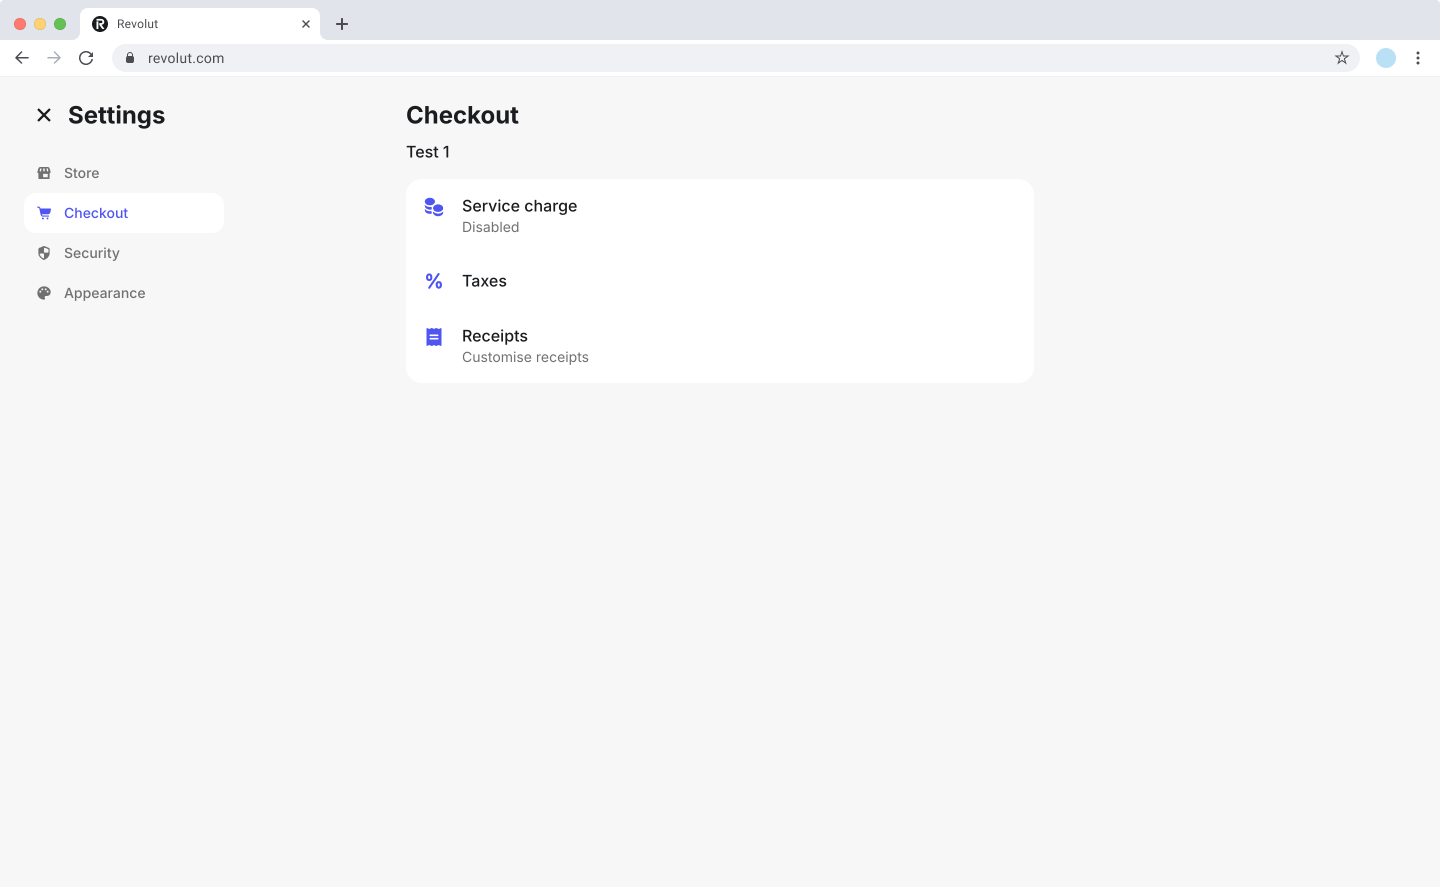Click the Security shield icon
1440x887 pixels.
[x=44, y=253]
